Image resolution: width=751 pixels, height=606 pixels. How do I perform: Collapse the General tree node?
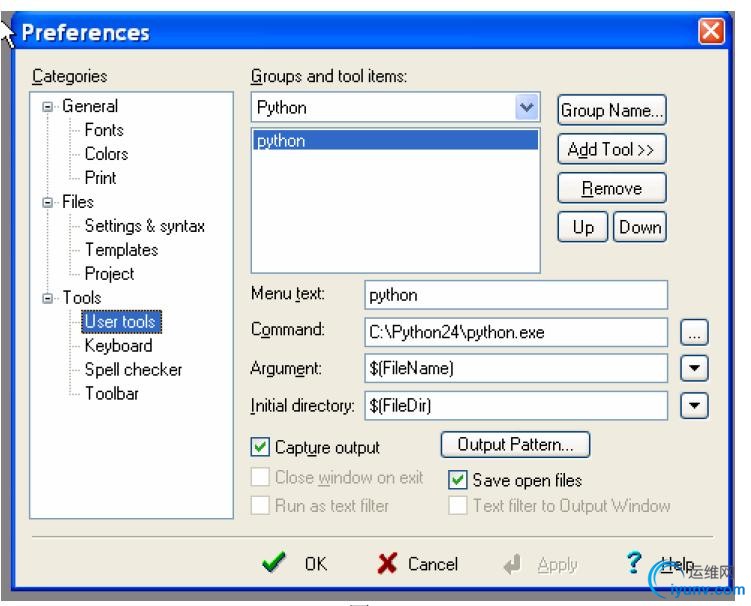coord(47,106)
